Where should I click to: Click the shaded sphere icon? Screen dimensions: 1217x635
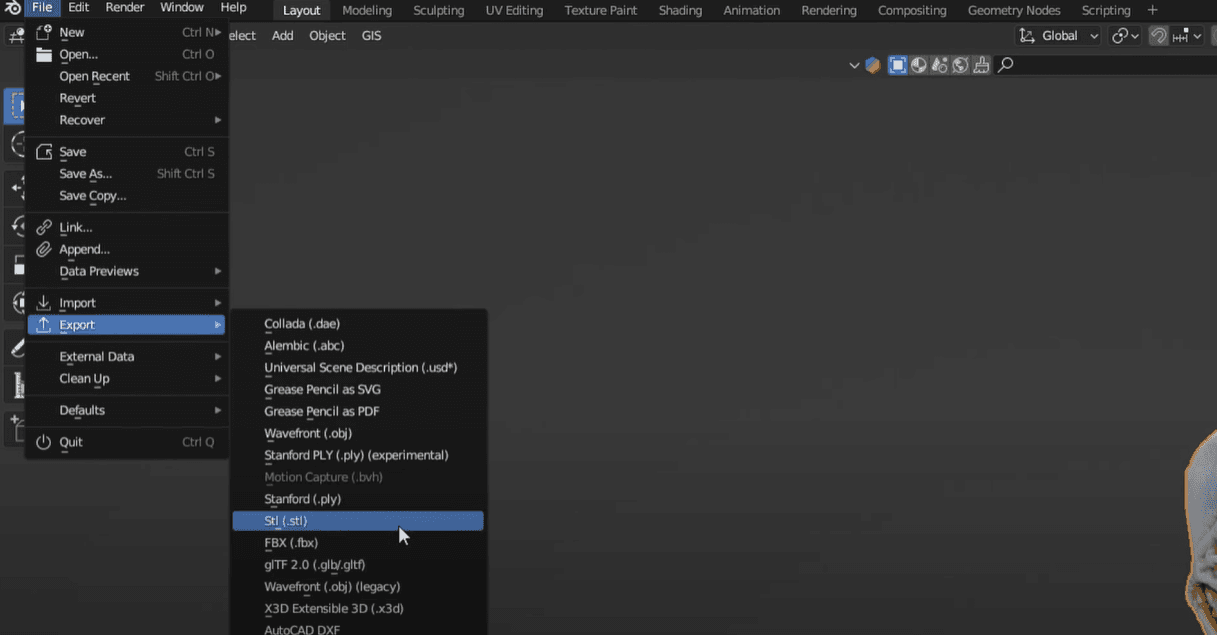[x=919, y=65]
